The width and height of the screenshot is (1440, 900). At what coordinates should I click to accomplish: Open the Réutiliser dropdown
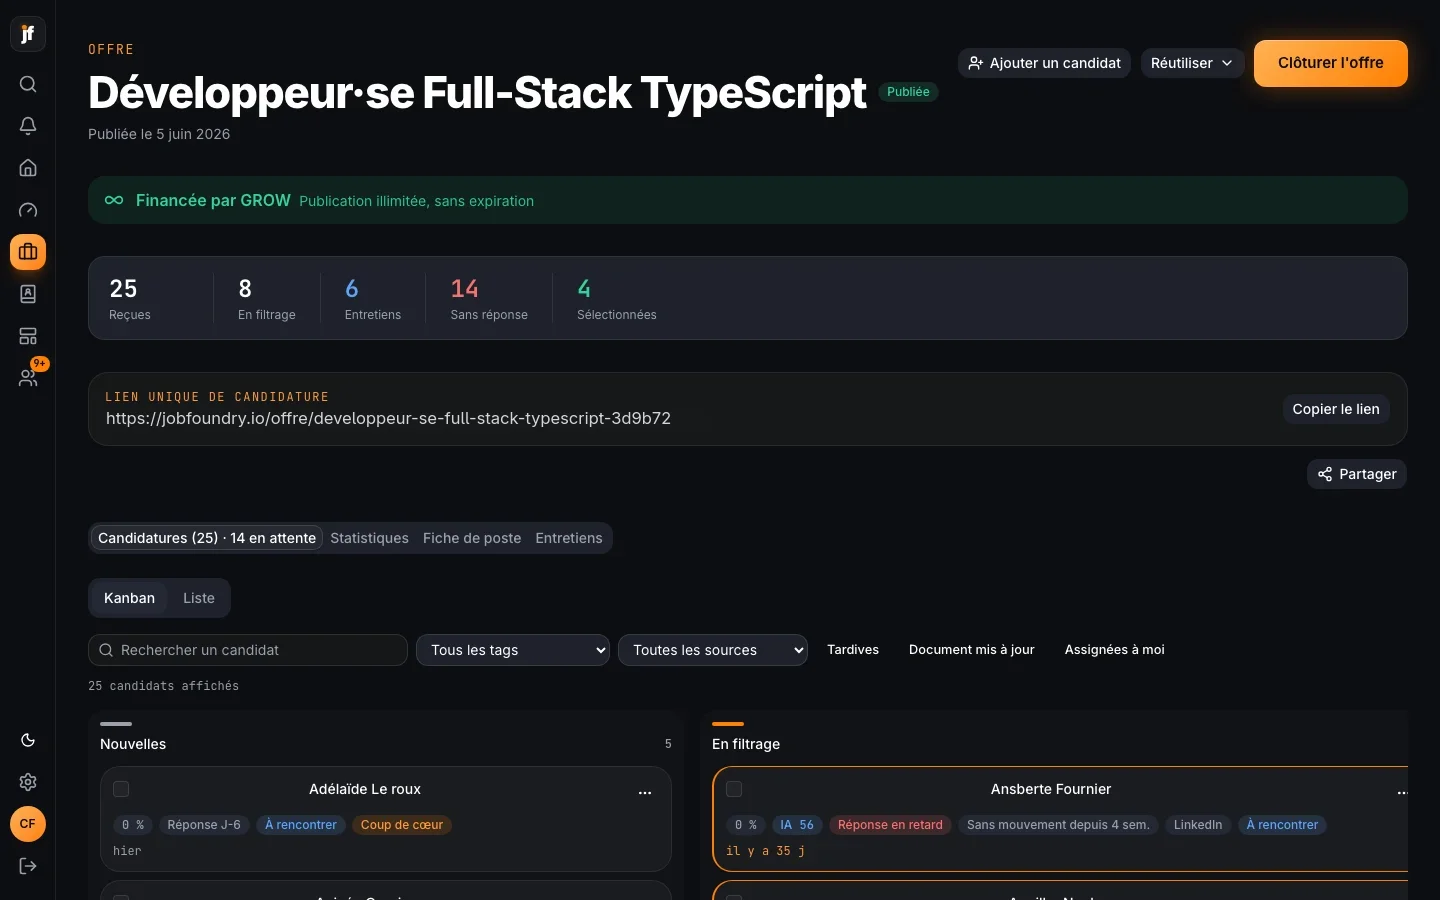click(1192, 63)
